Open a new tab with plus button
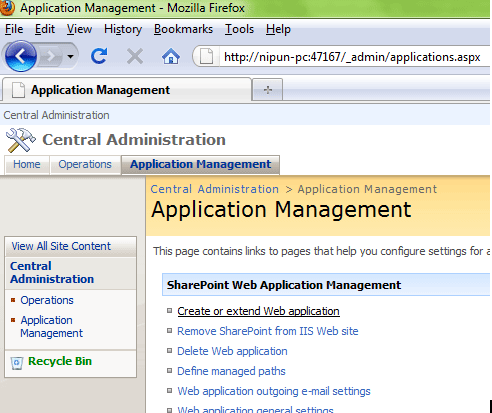This screenshot has height=413, width=492. [268, 90]
